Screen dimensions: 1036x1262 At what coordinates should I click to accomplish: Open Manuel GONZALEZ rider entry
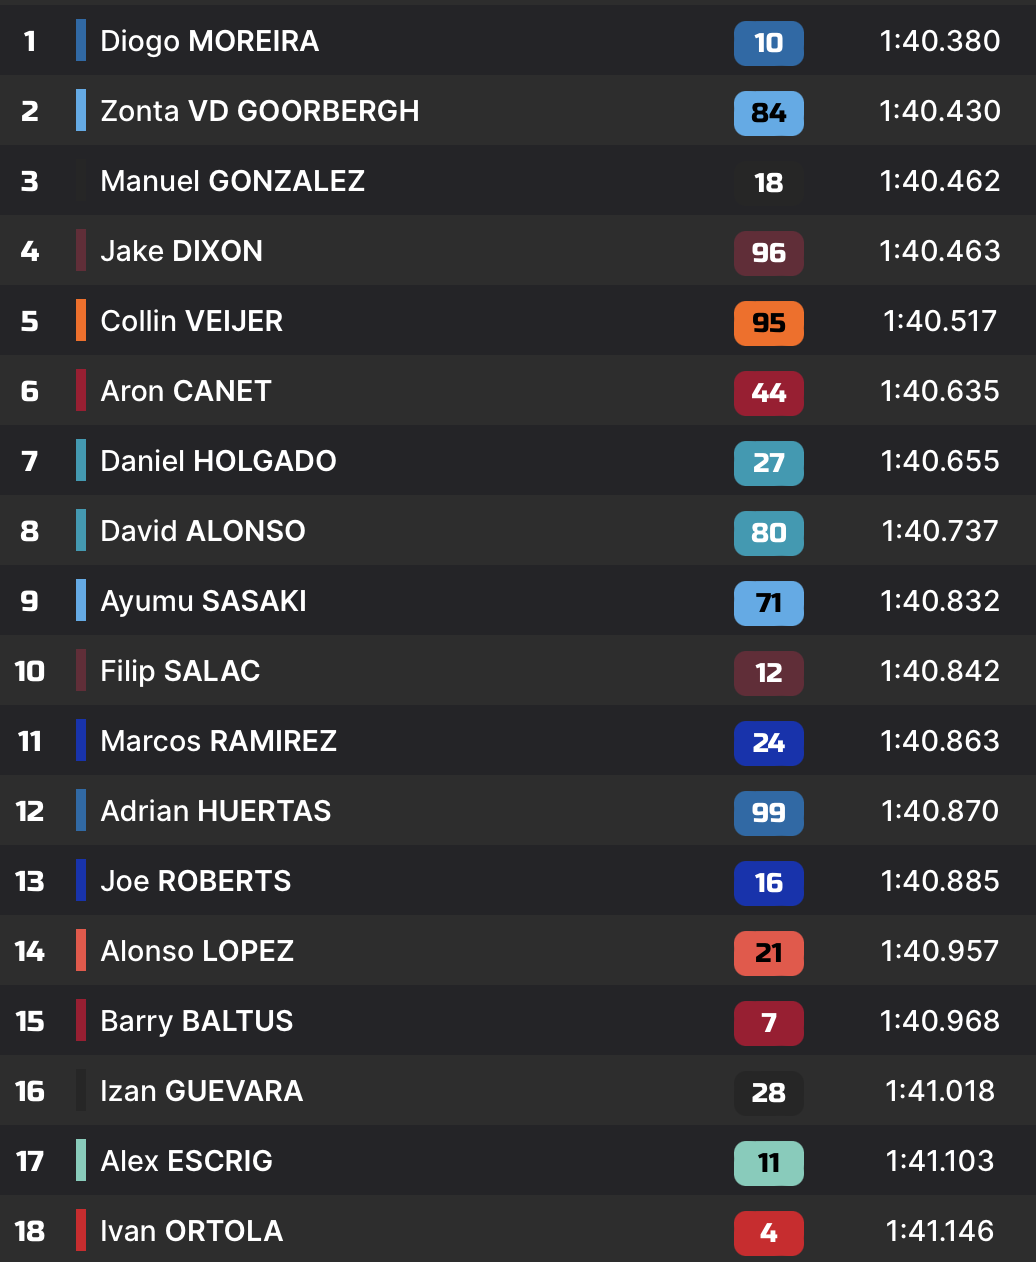(x=232, y=181)
